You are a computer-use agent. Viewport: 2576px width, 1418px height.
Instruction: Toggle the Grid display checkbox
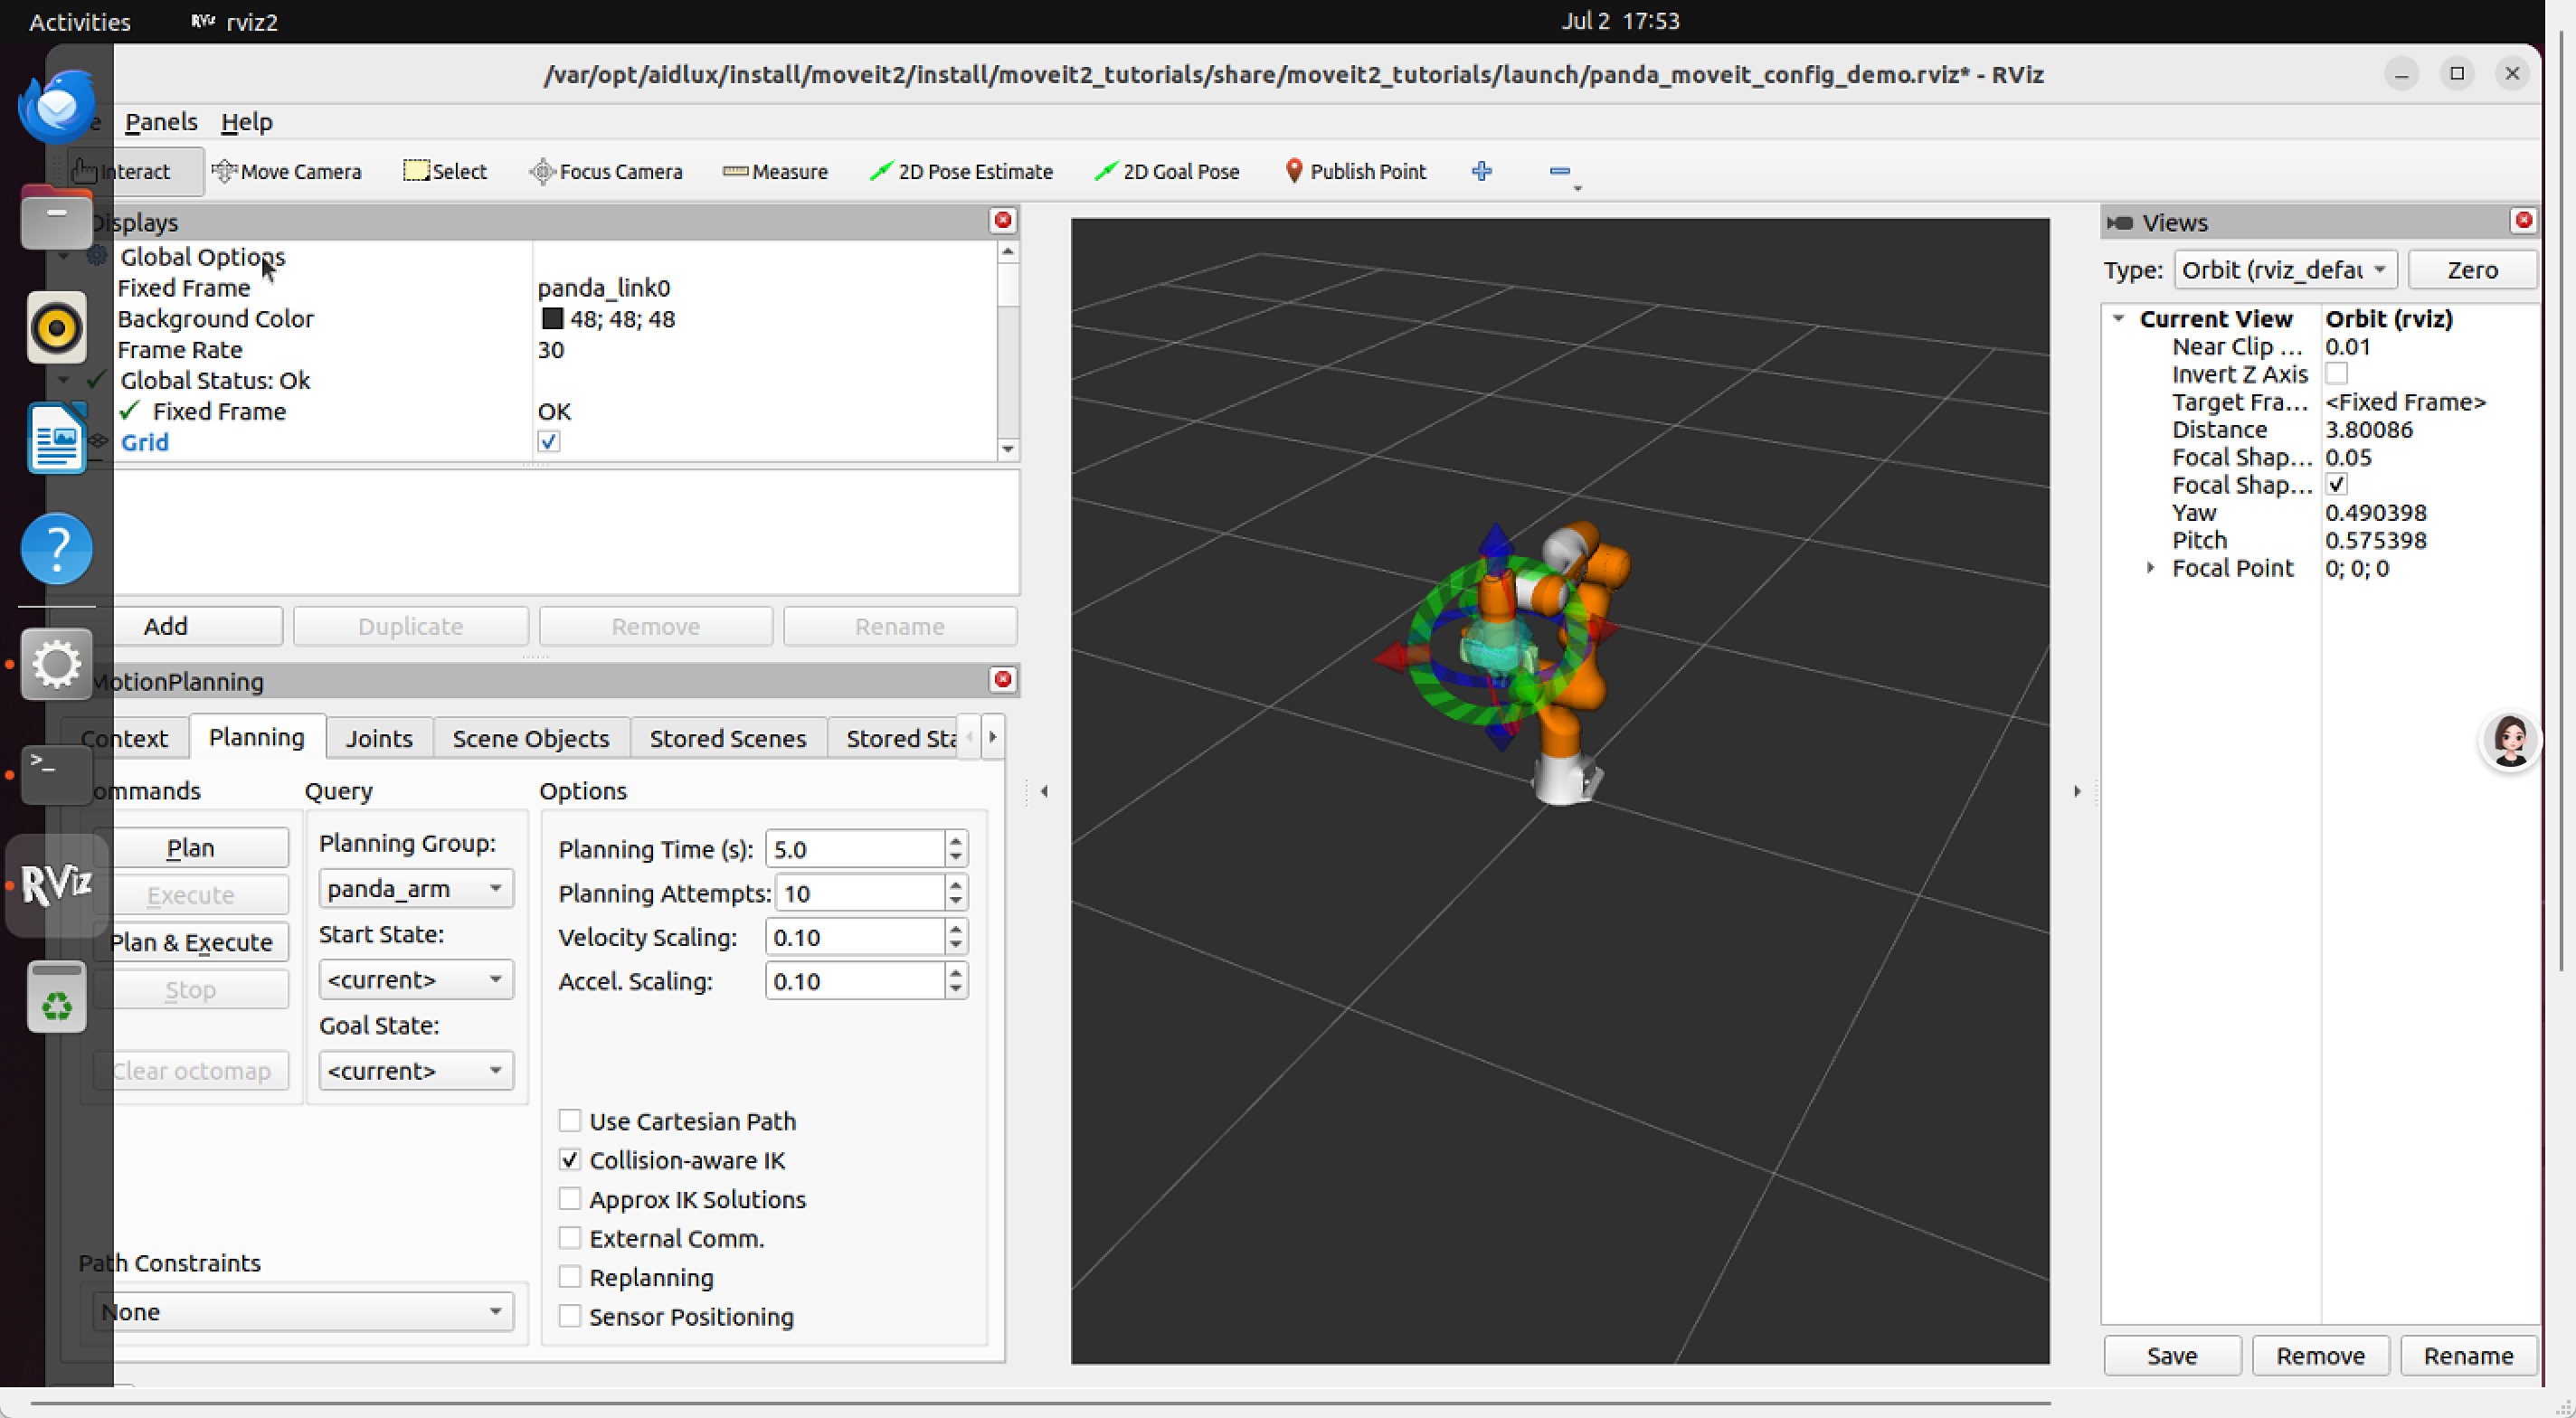548,441
